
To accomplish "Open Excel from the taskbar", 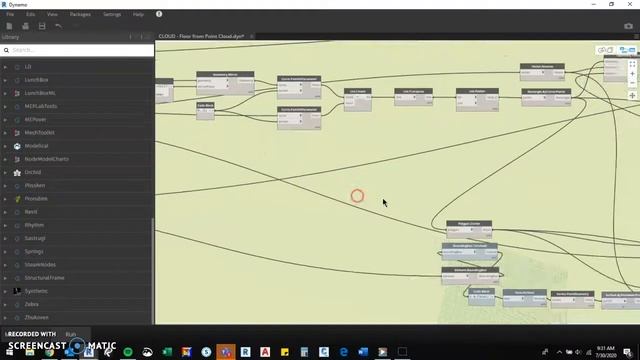I will coord(167,352).
